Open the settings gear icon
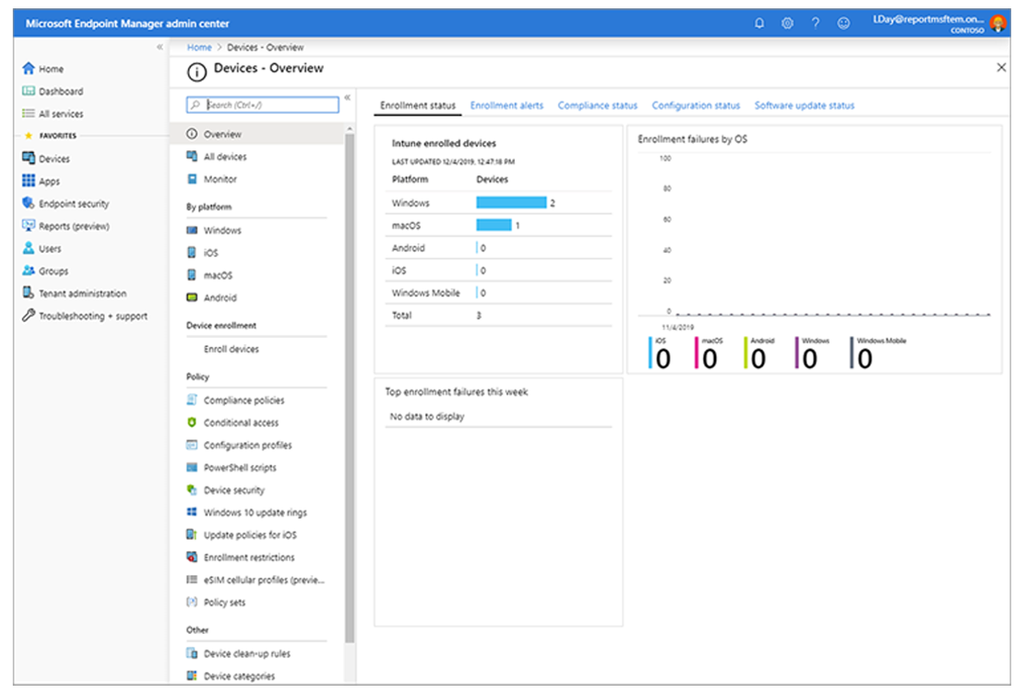This screenshot has height=694, width=1024. (788, 24)
